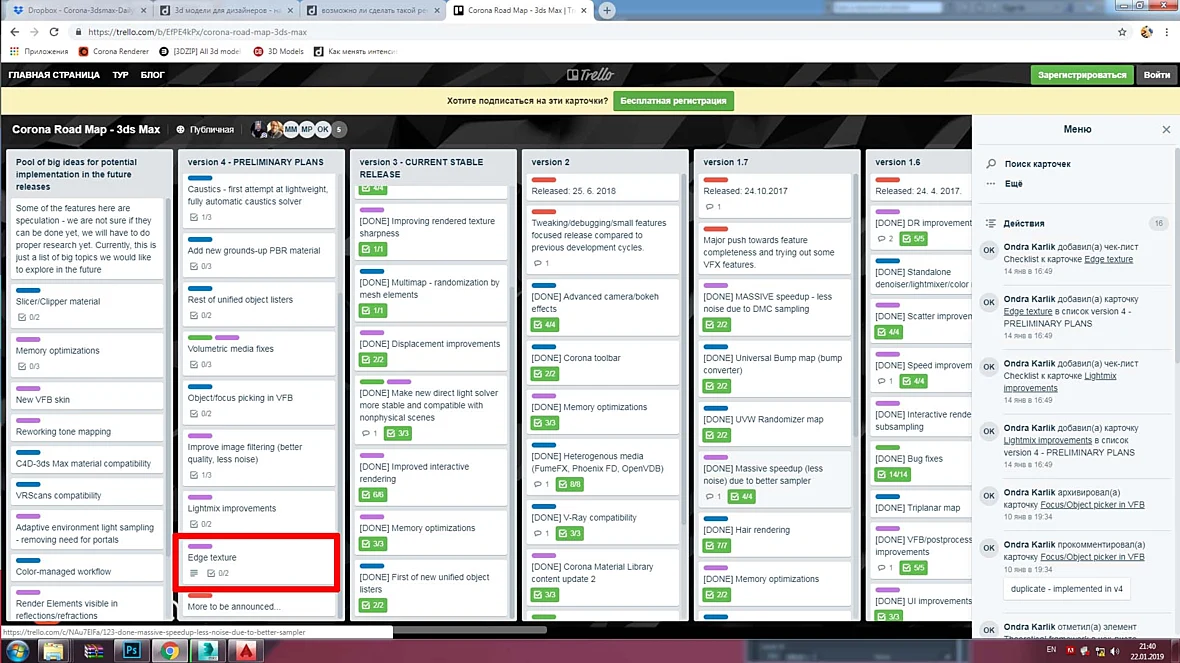The image size is (1180, 663).
Task: Switch to the Dropbox - Corona-3dsmax-Daily tab
Action: [80, 11]
